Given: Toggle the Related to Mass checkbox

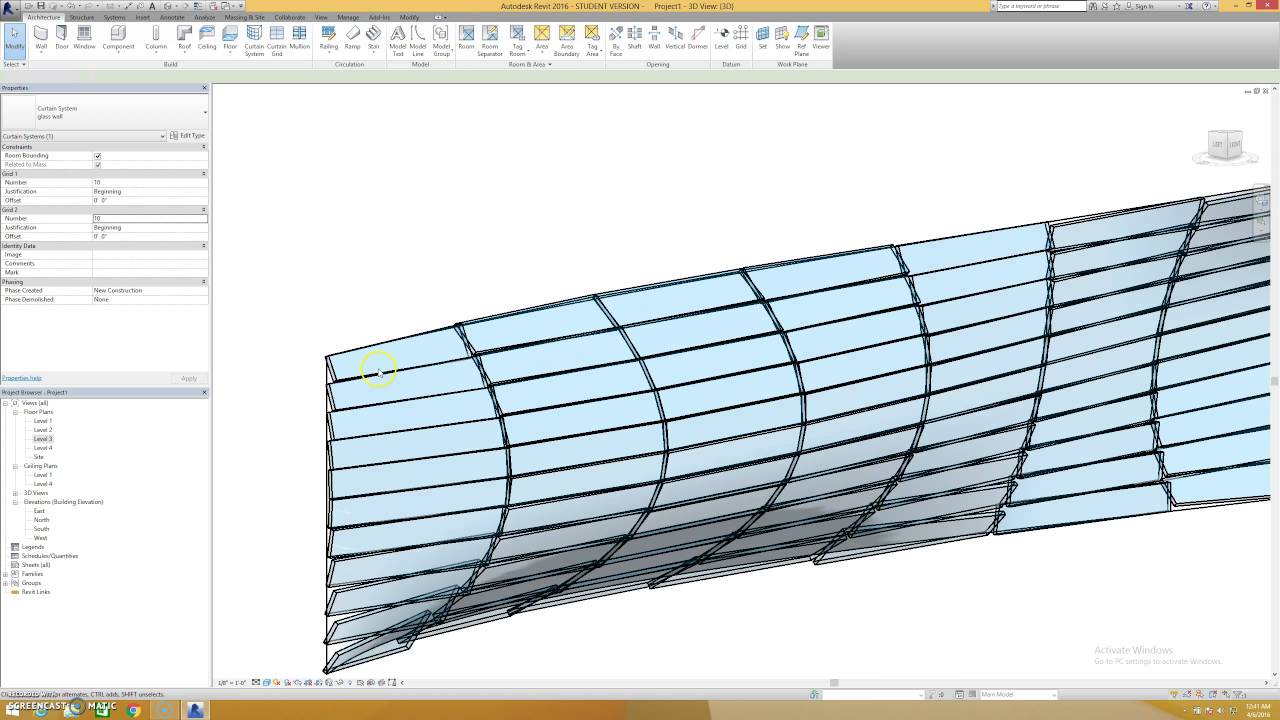Looking at the screenshot, I should point(97,165).
